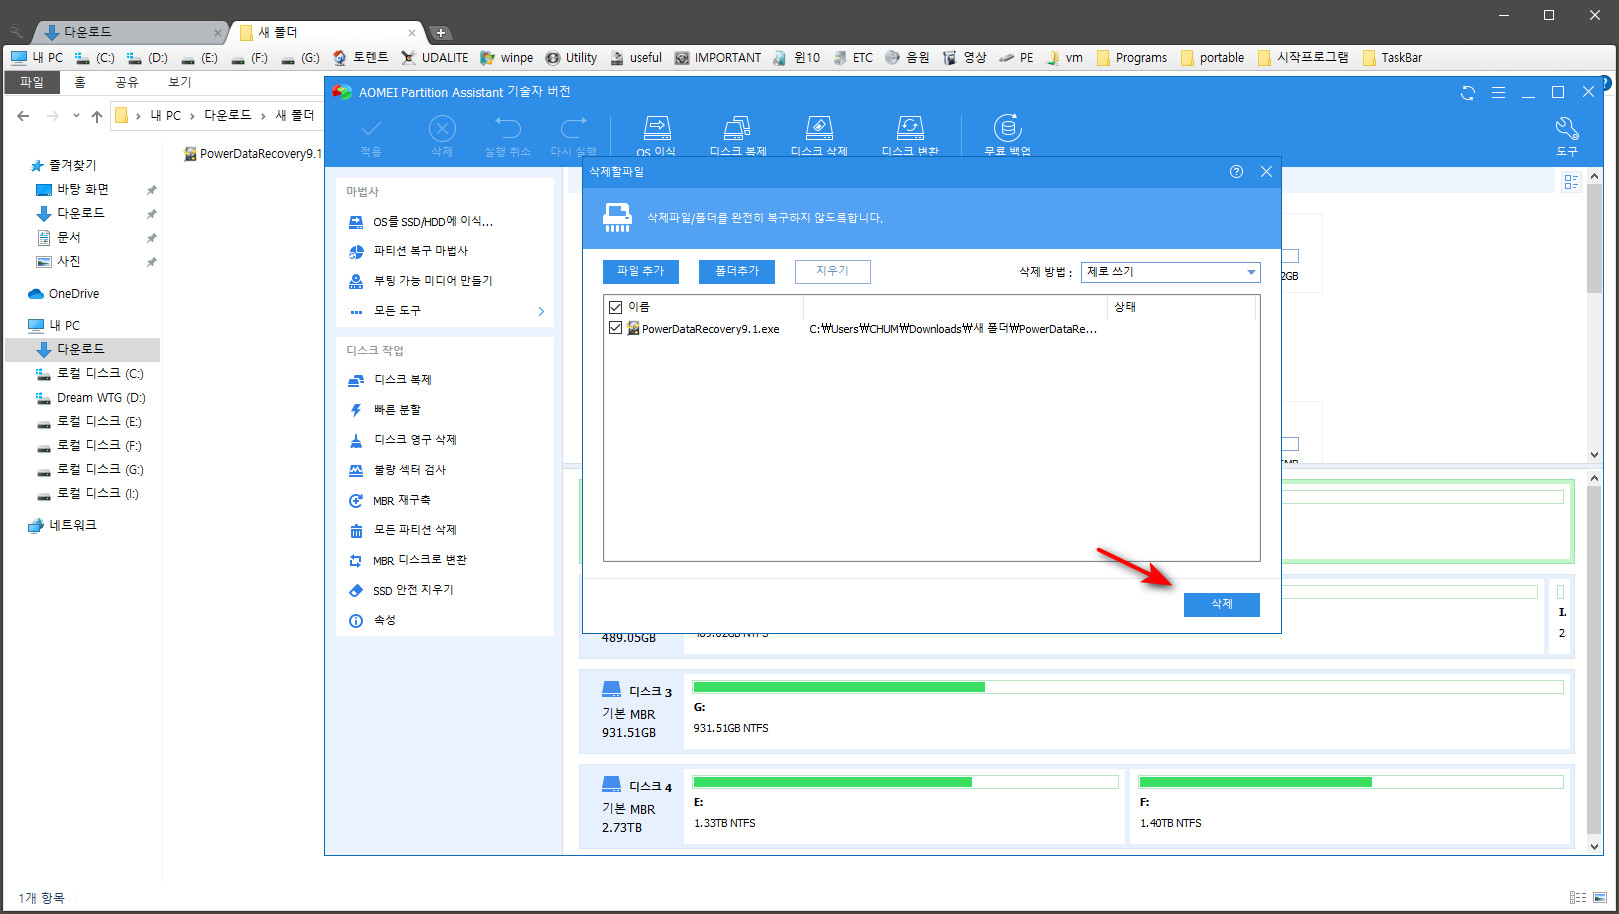This screenshot has height=914, width=1619.
Task: Click 지우기 button in shred dialog
Action: tap(832, 271)
